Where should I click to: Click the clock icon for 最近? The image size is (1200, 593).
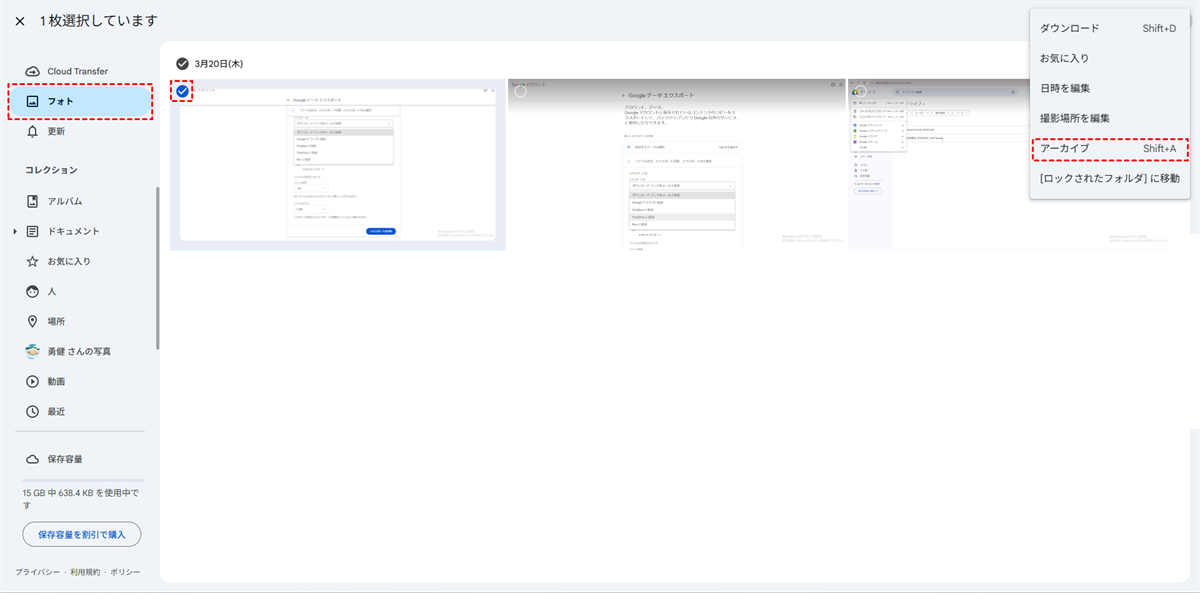[32, 411]
